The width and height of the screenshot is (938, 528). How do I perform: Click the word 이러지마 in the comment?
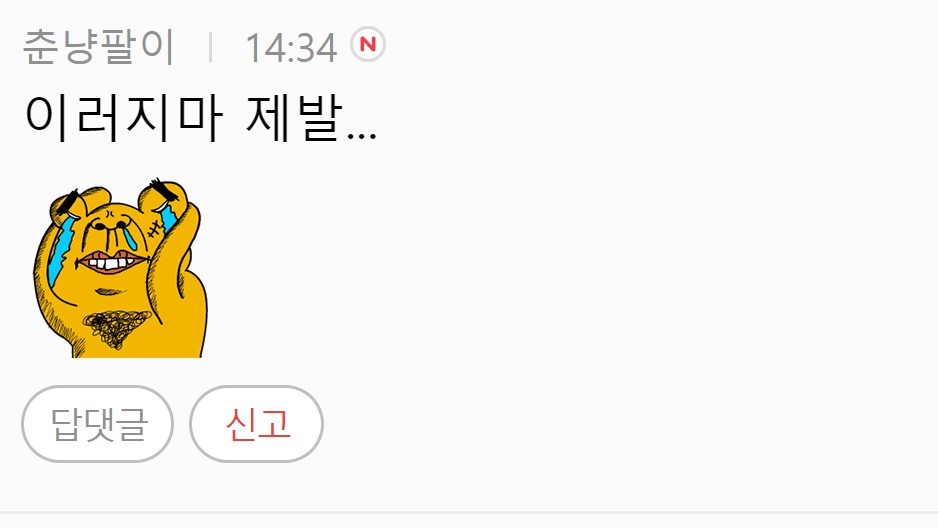point(124,118)
